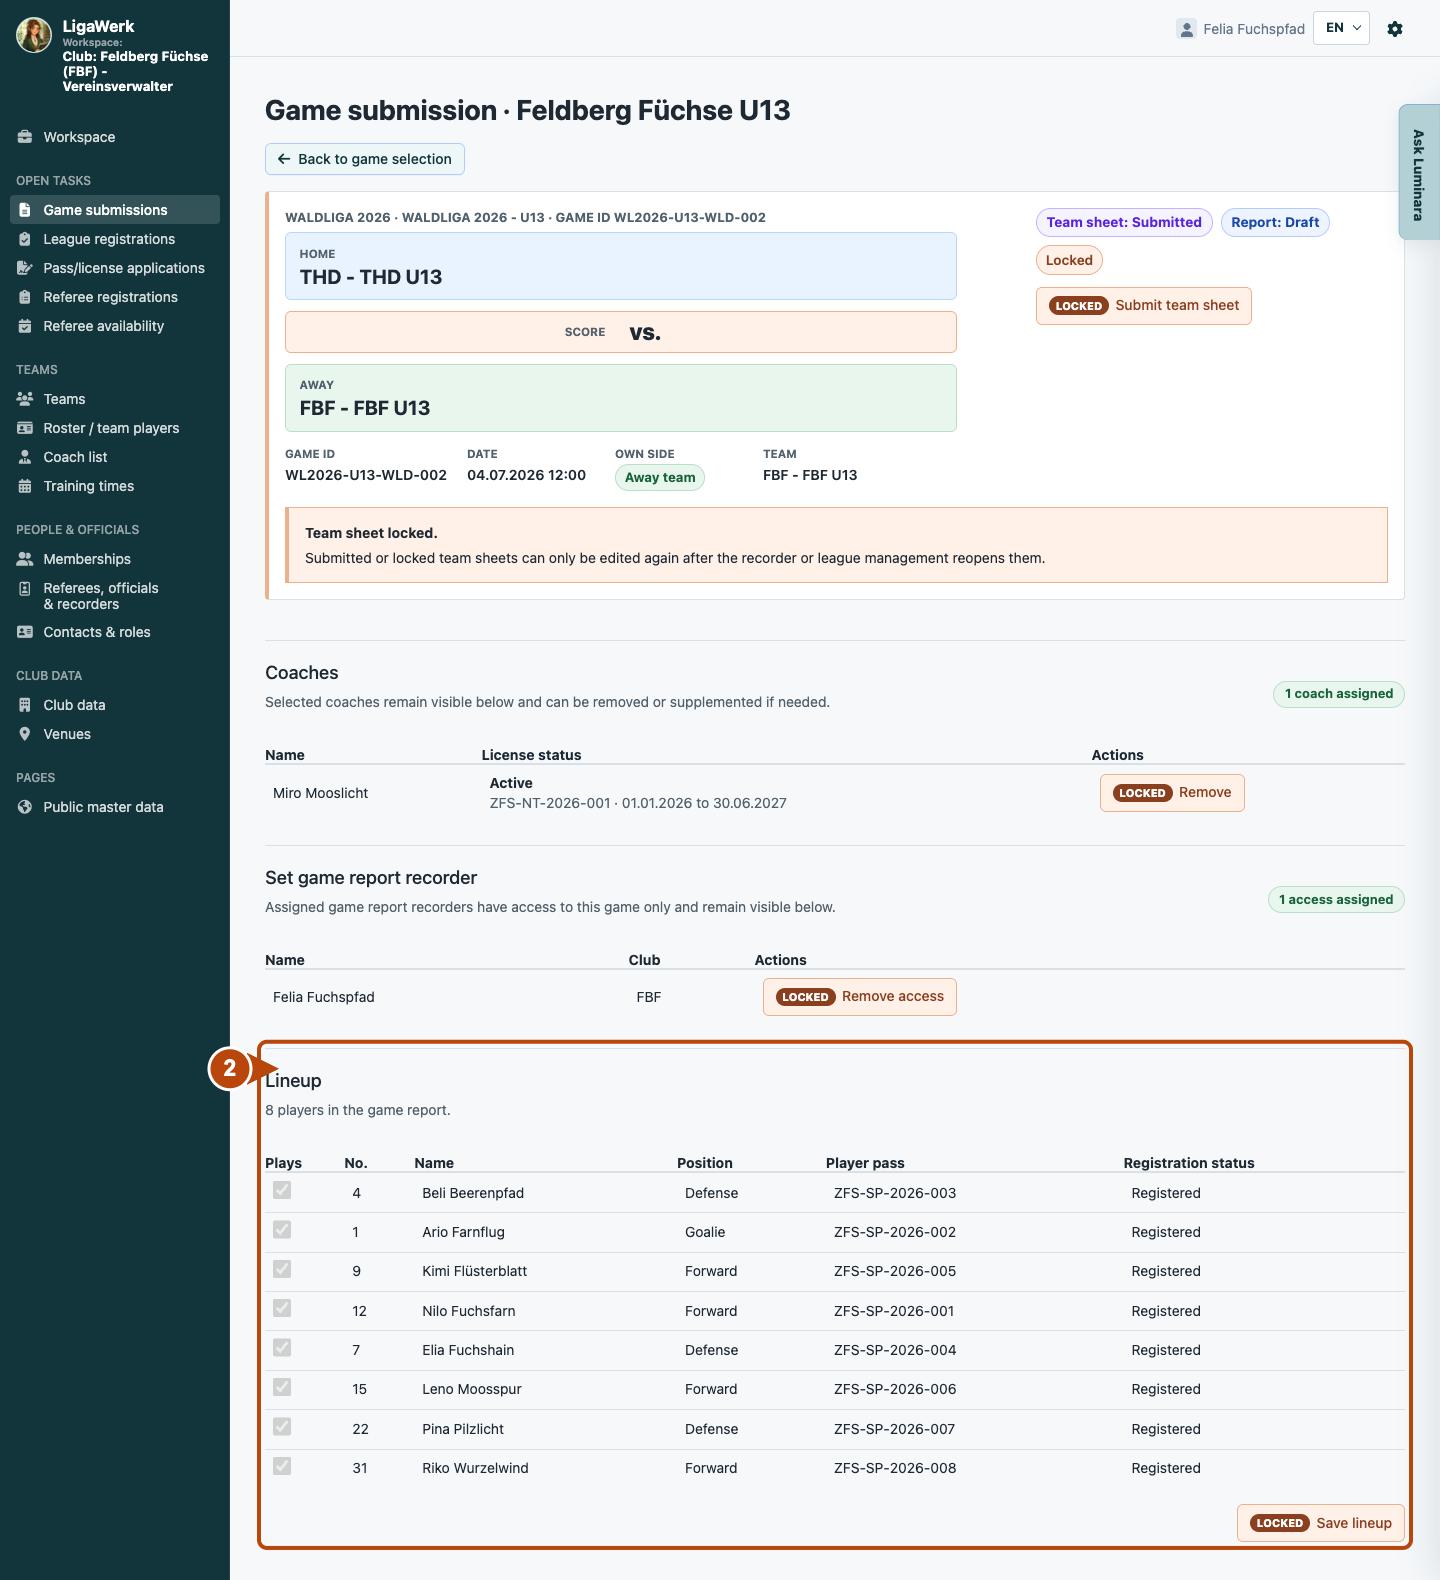Toggle Plays checkbox for Elia Fuchshain
The height and width of the screenshot is (1580, 1440).
click(x=282, y=1347)
